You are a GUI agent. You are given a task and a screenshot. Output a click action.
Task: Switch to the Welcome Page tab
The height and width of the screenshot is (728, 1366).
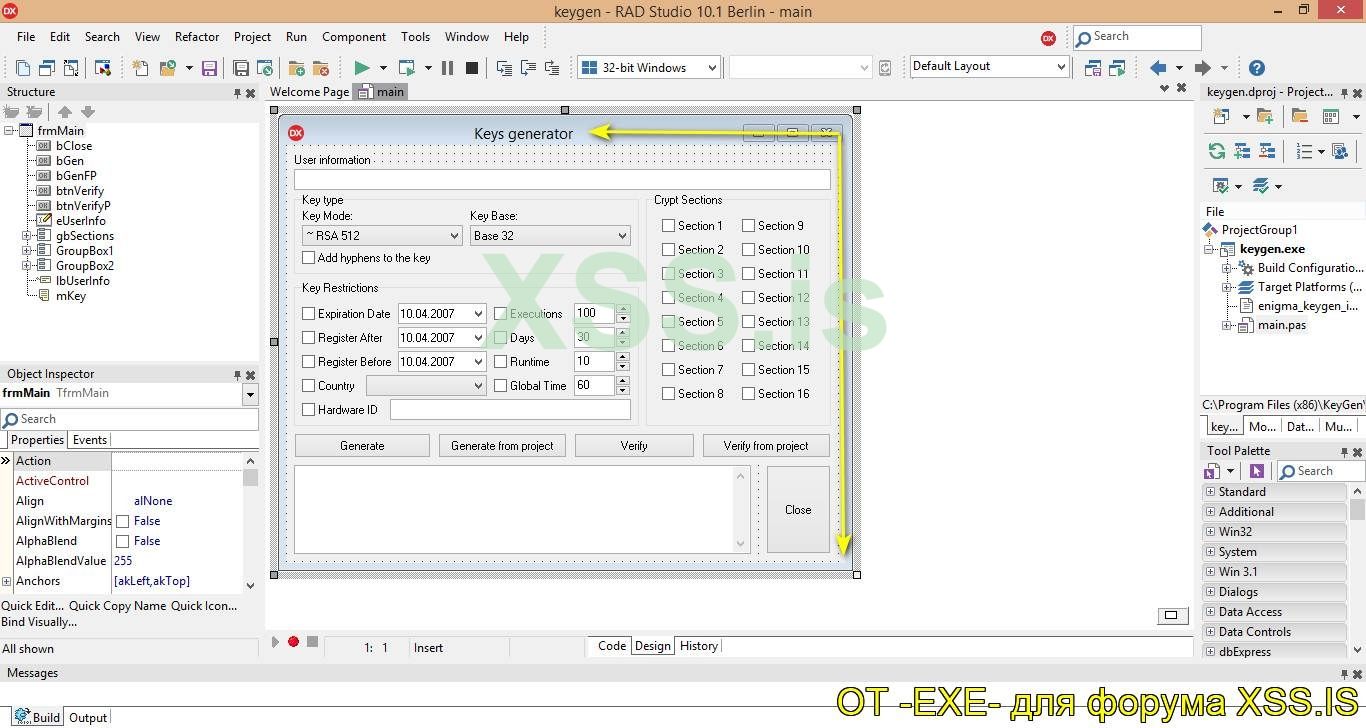click(310, 92)
